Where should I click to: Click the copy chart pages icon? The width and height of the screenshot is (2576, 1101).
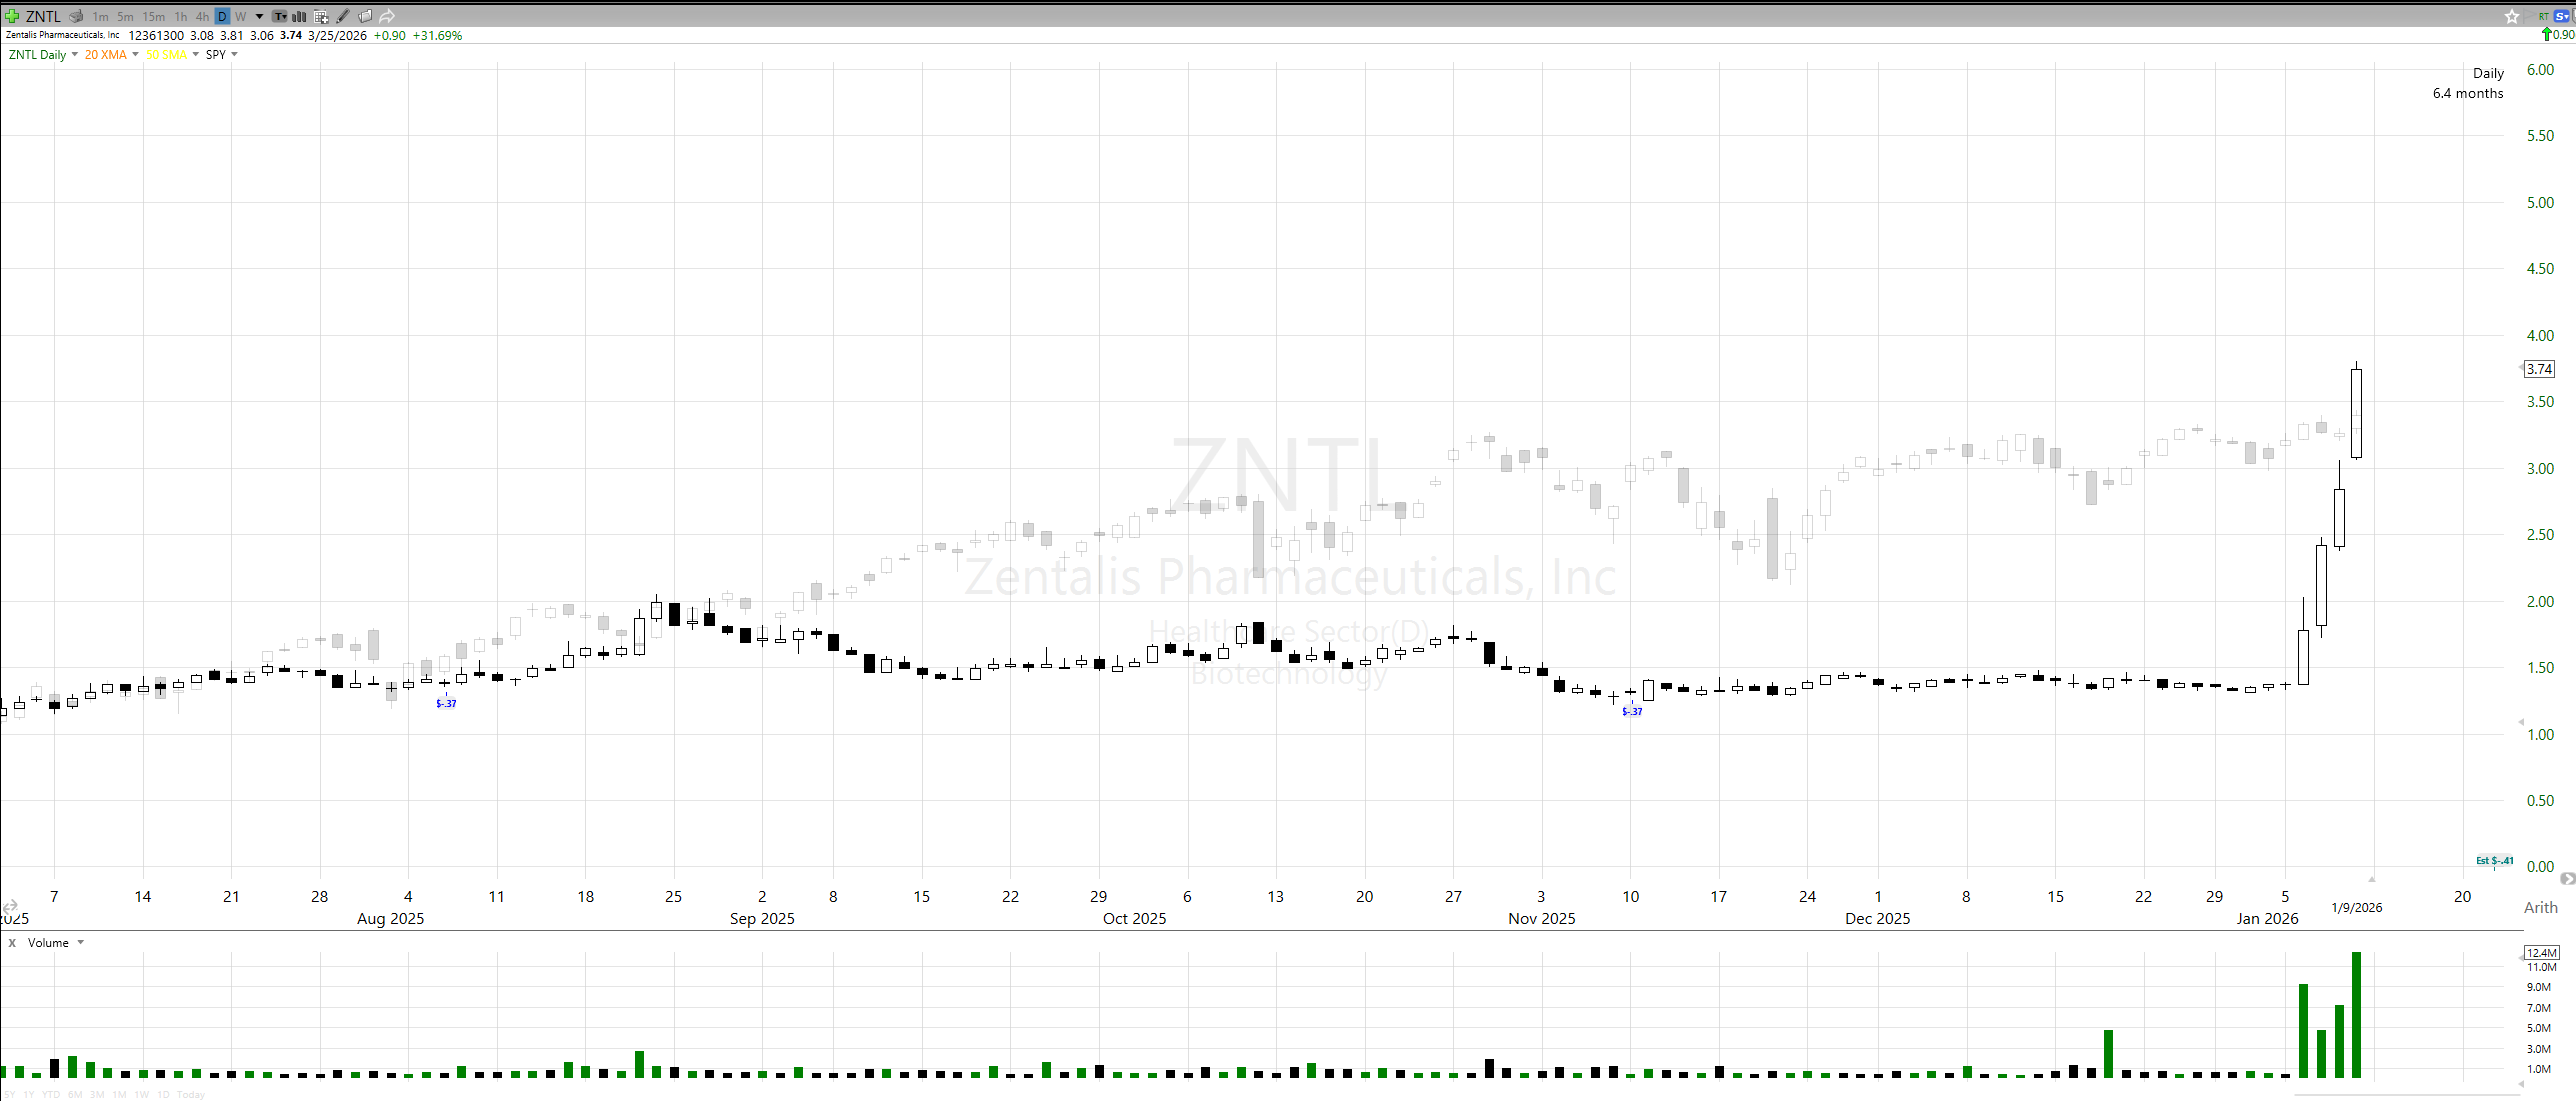tap(365, 16)
